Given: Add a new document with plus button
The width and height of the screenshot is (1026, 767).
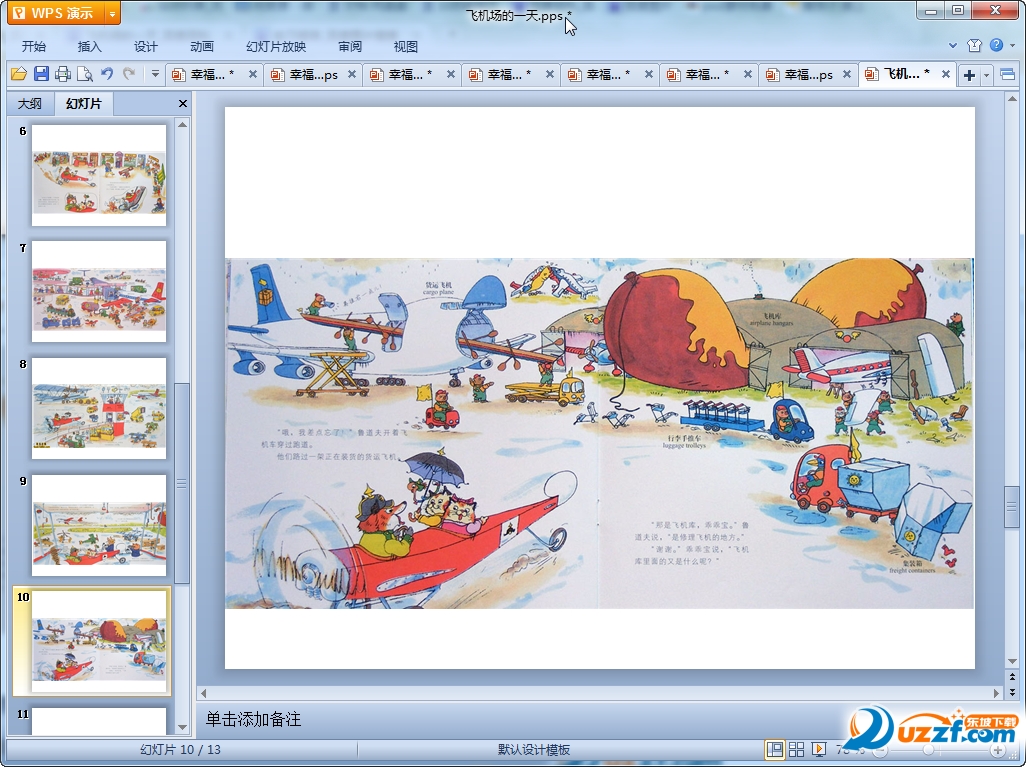Looking at the screenshot, I should coord(969,75).
